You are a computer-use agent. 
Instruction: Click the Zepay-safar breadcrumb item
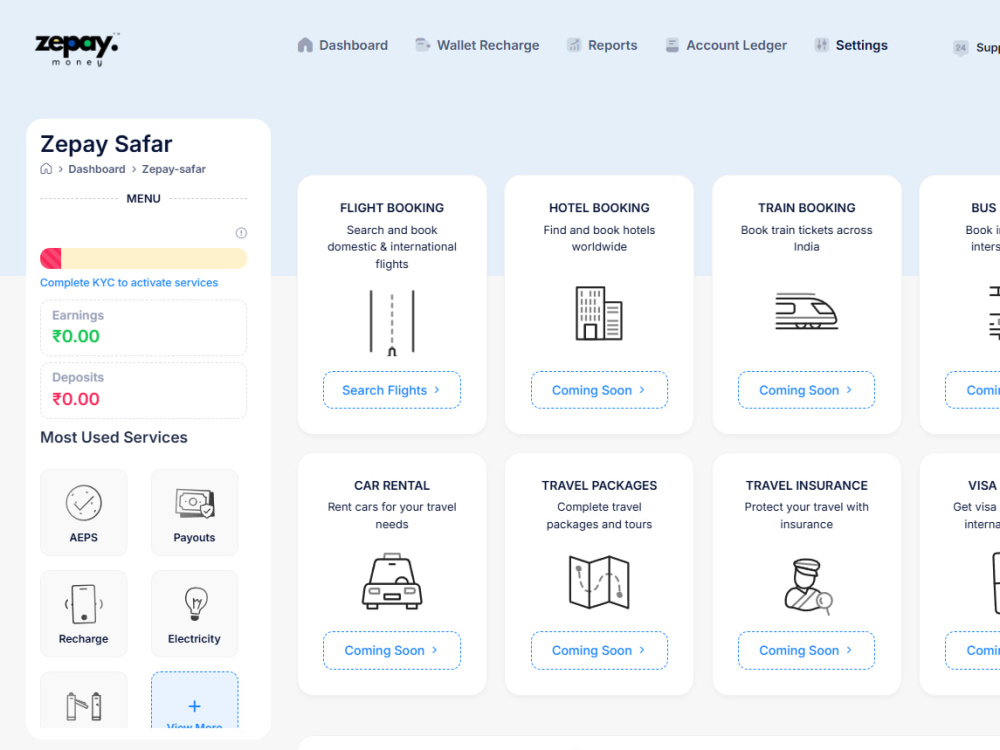[173, 169]
